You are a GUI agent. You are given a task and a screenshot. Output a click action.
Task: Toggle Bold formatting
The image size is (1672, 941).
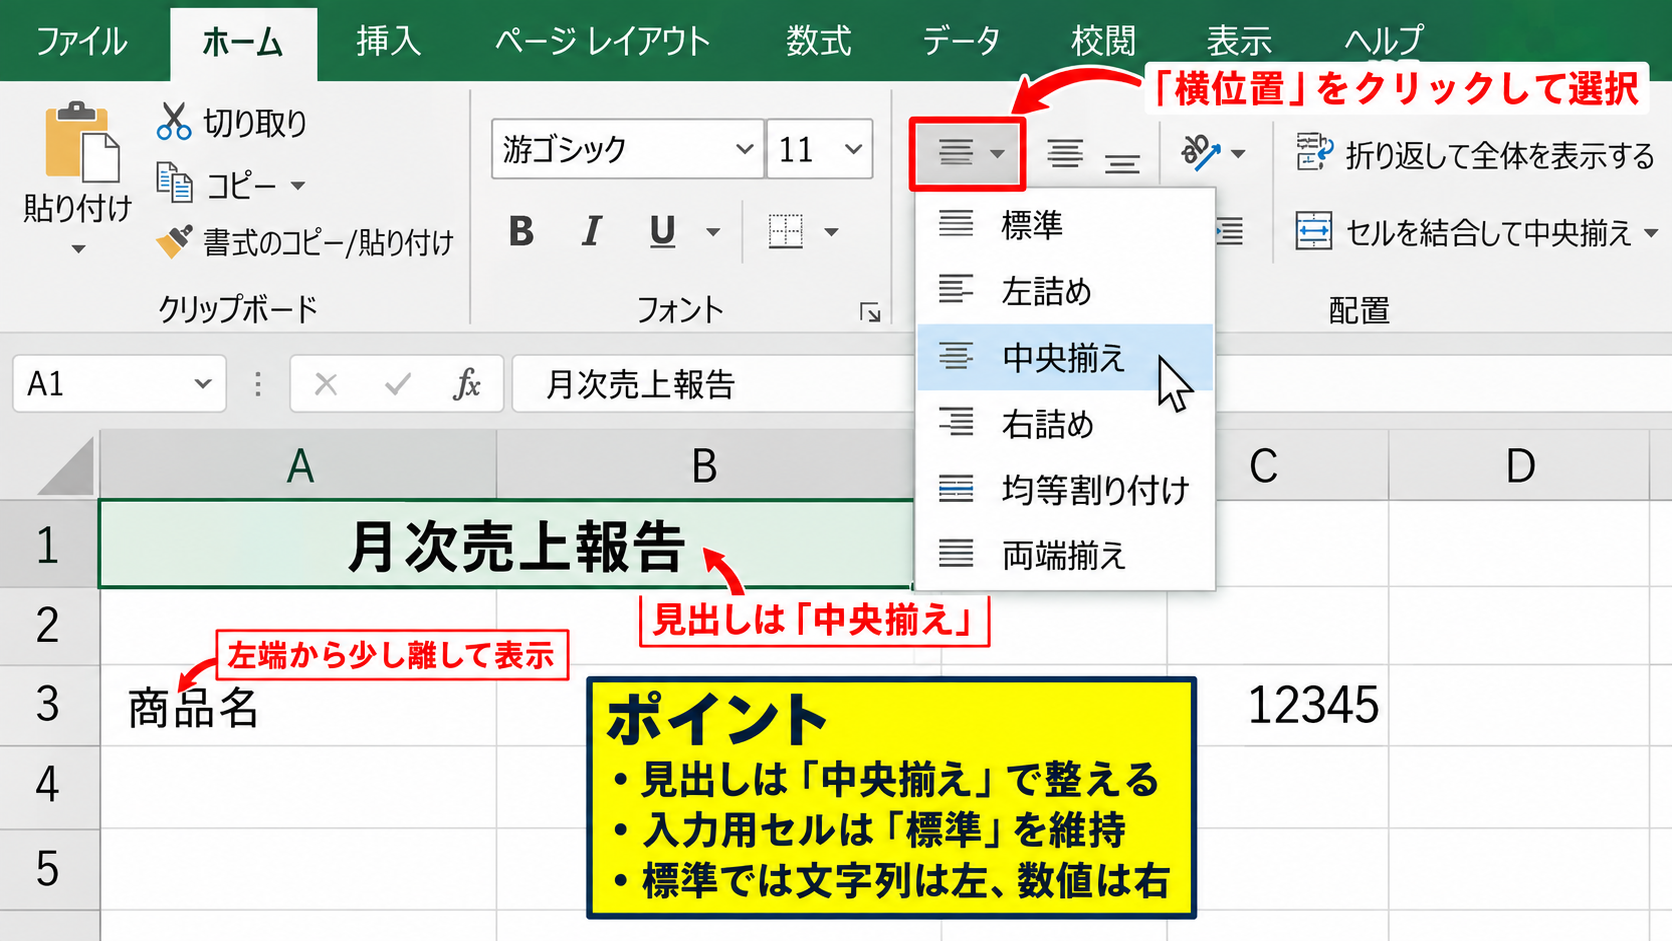521,232
